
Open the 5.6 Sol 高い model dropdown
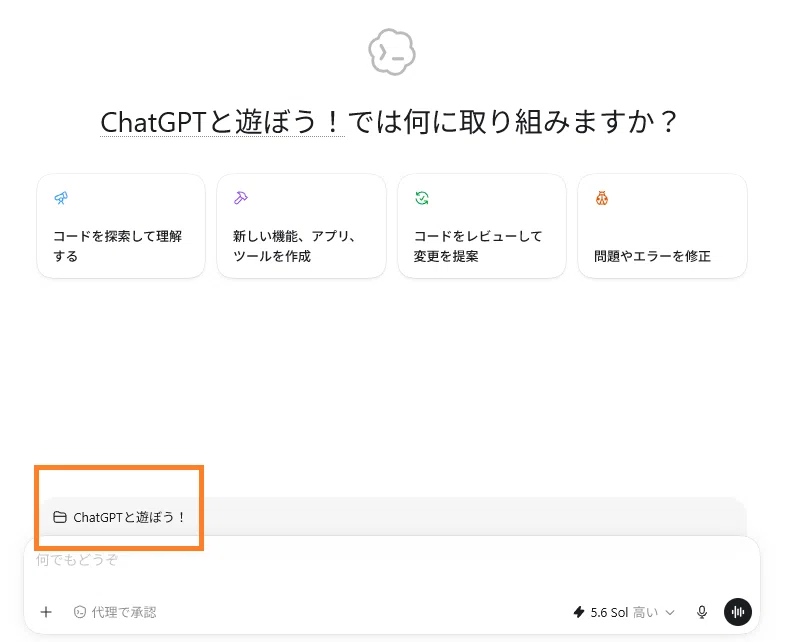624,612
